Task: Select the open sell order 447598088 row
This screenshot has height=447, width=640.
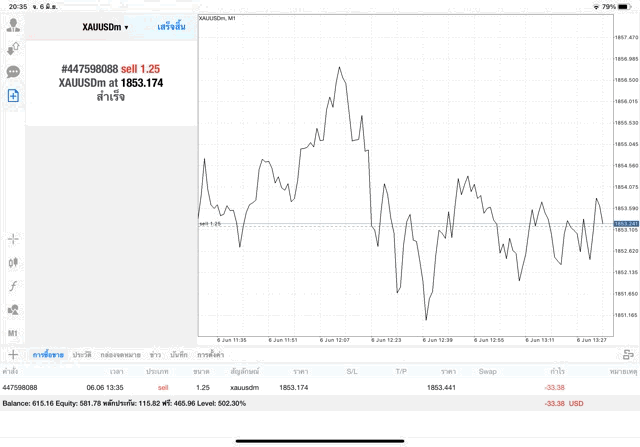Action: click(320, 387)
